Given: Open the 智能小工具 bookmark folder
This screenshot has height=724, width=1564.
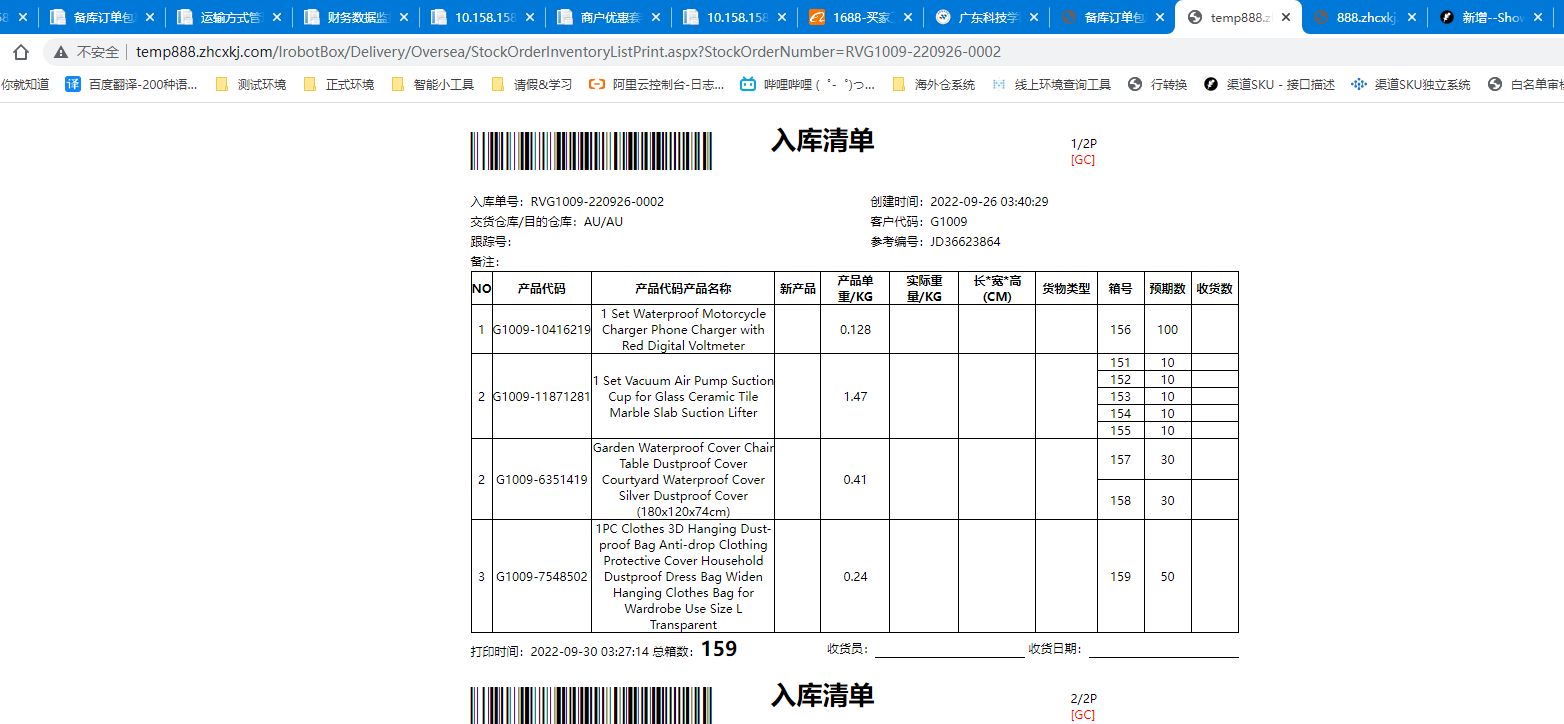Looking at the screenshot, I should [x=433, y=84].
